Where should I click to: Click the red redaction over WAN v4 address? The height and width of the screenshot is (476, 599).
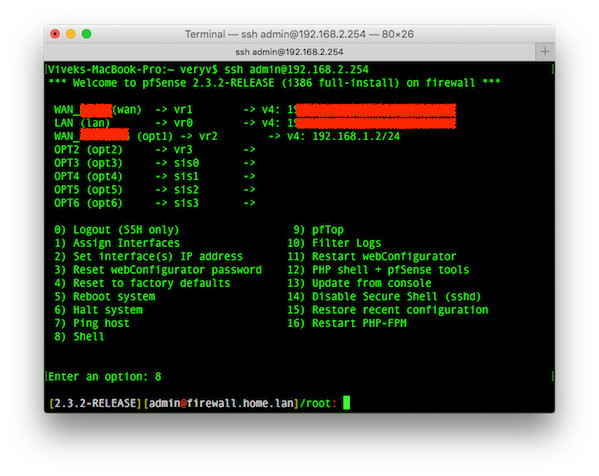(x=376, y=110)
